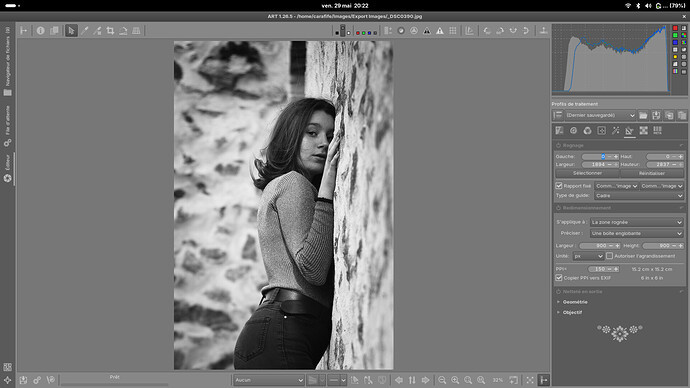This screenshot has height=388, width=690.
Task: Load a processing profile from file
Action: (x=643, y=115)
